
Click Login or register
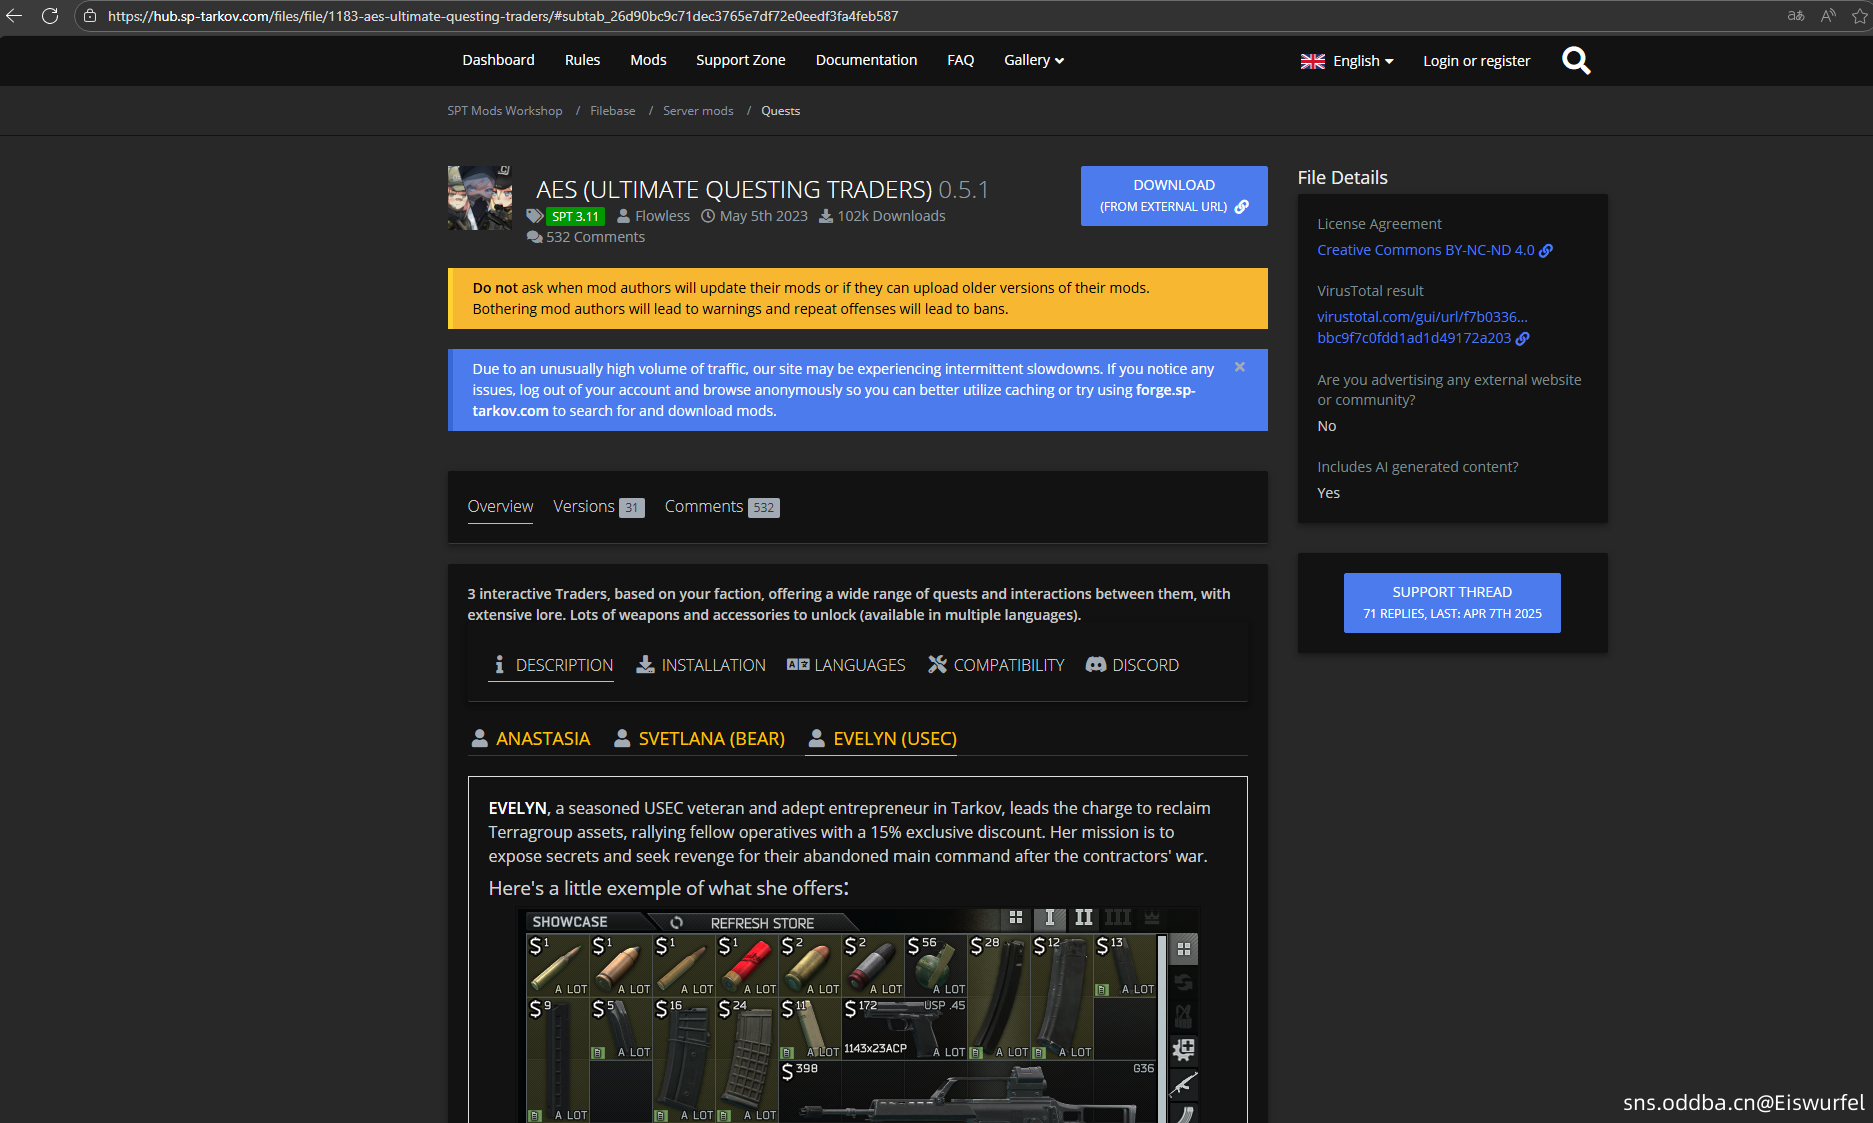(x=1476, y=61)
